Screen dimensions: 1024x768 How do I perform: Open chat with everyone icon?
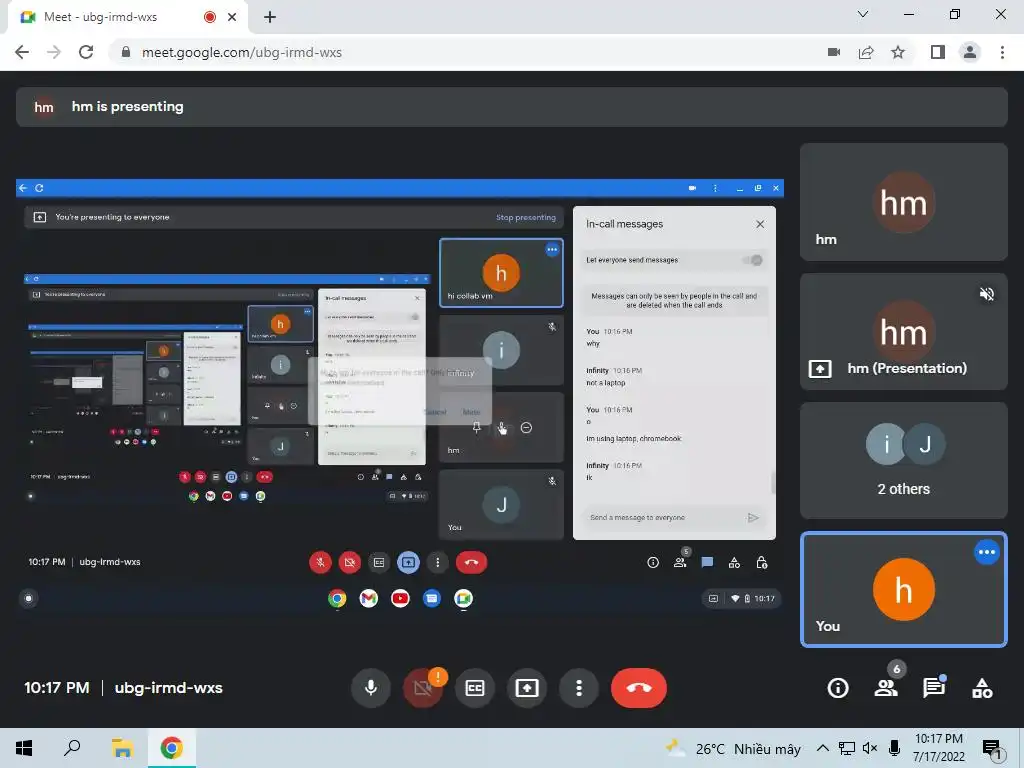point(934,687)
